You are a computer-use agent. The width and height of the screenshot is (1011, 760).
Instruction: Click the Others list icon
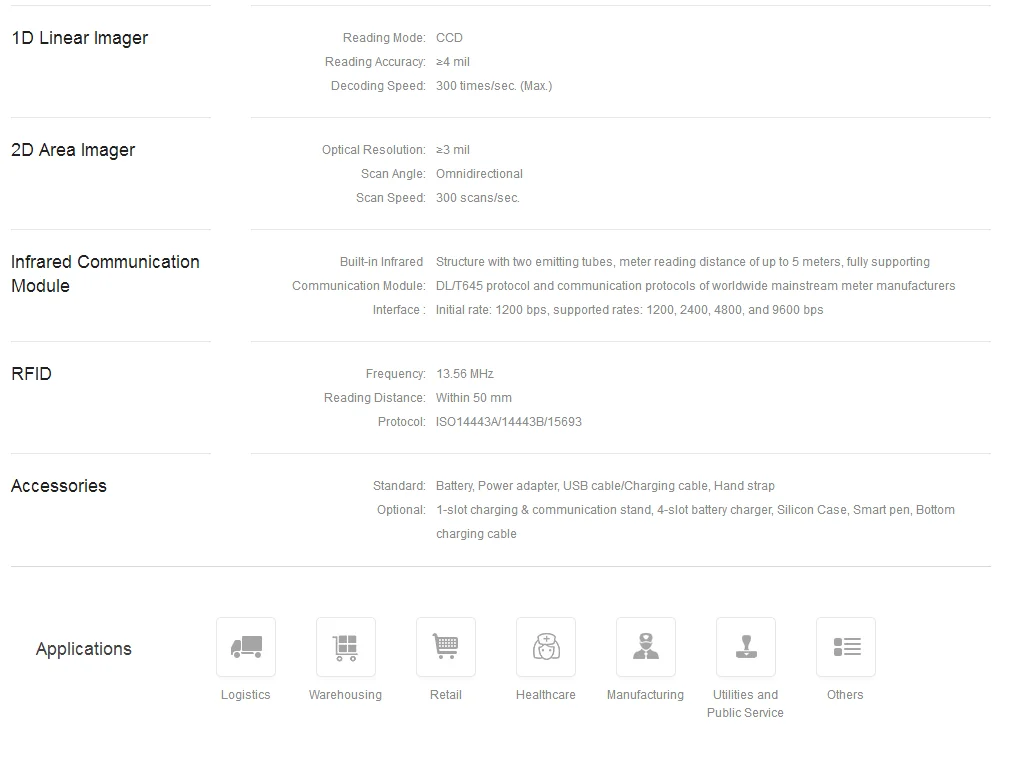click(846, 647)
